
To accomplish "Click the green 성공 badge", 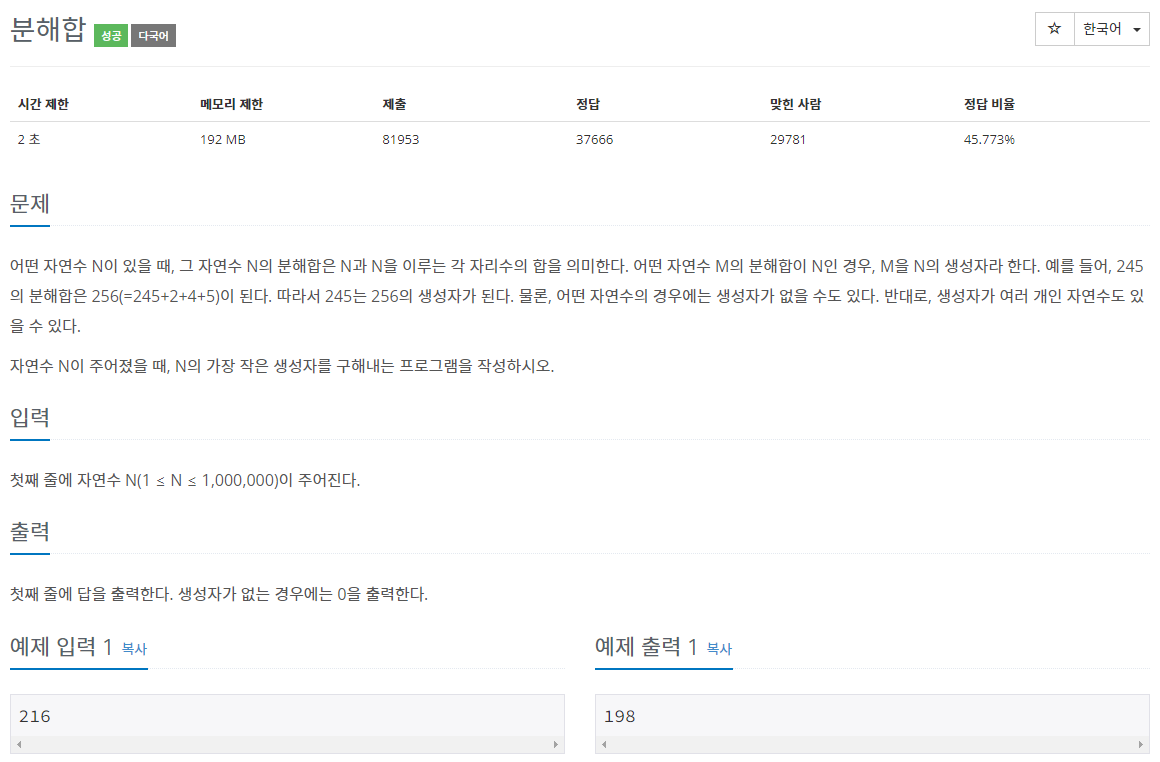I will tap(111, 36).
